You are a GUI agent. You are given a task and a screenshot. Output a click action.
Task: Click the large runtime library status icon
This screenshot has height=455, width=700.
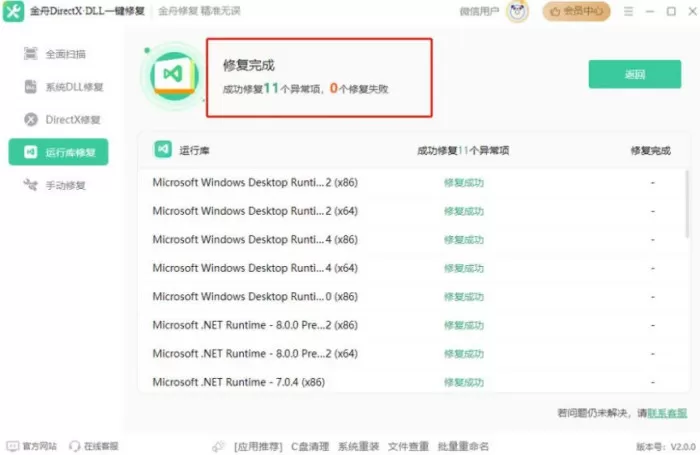pyautogui.click(x=174, y=76)
